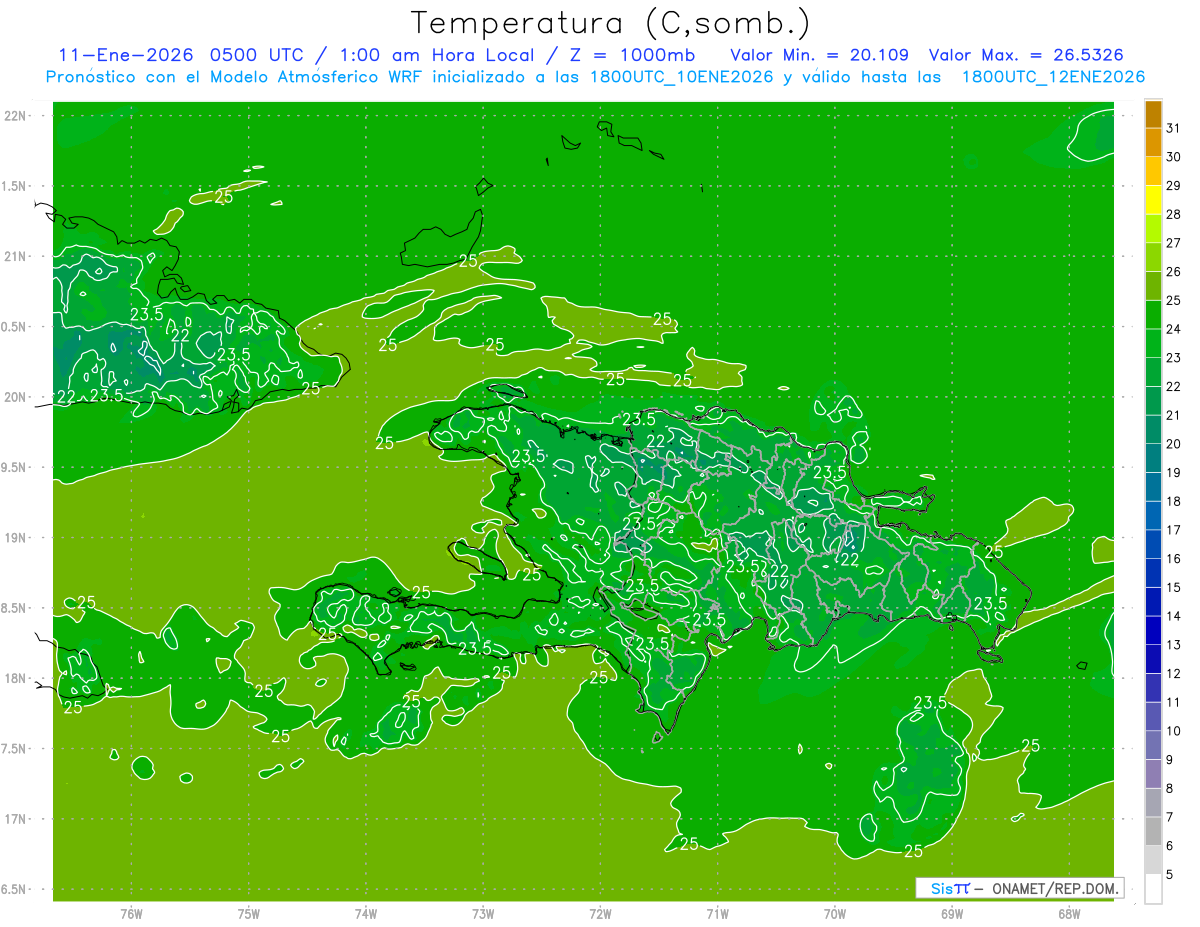1200x927 pixels.
Task: Click the 'Valor Min. = 20.109' text
Action: pyautogui.click(x=819, y=55)
